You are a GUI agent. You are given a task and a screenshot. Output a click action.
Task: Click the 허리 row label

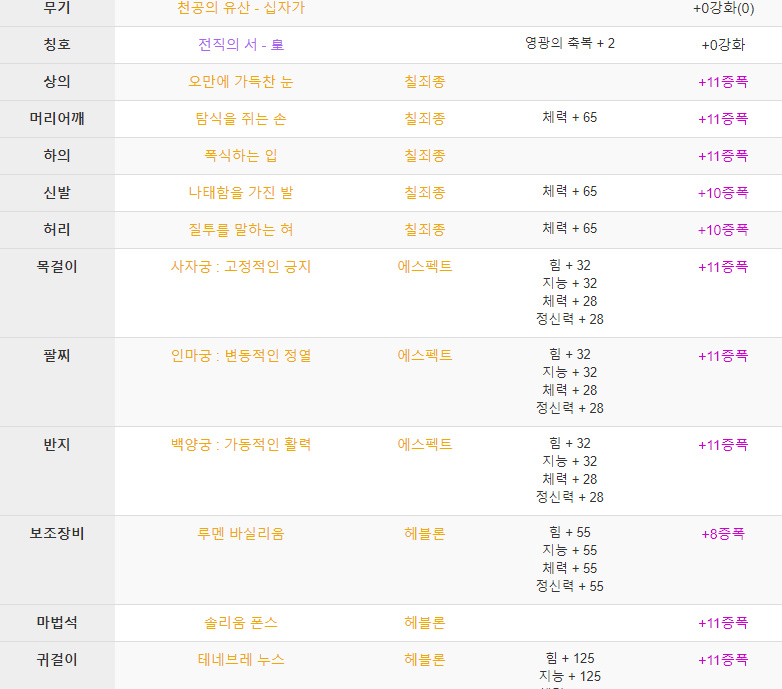[57, 229]
